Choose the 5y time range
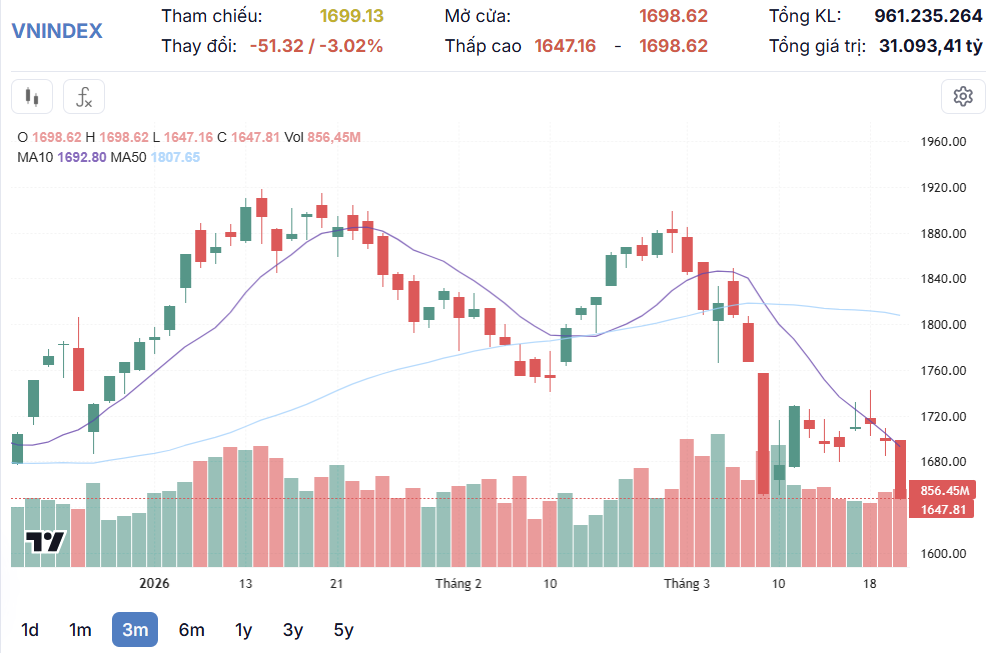This screenshot has width=995, height=653. point(343,630)
